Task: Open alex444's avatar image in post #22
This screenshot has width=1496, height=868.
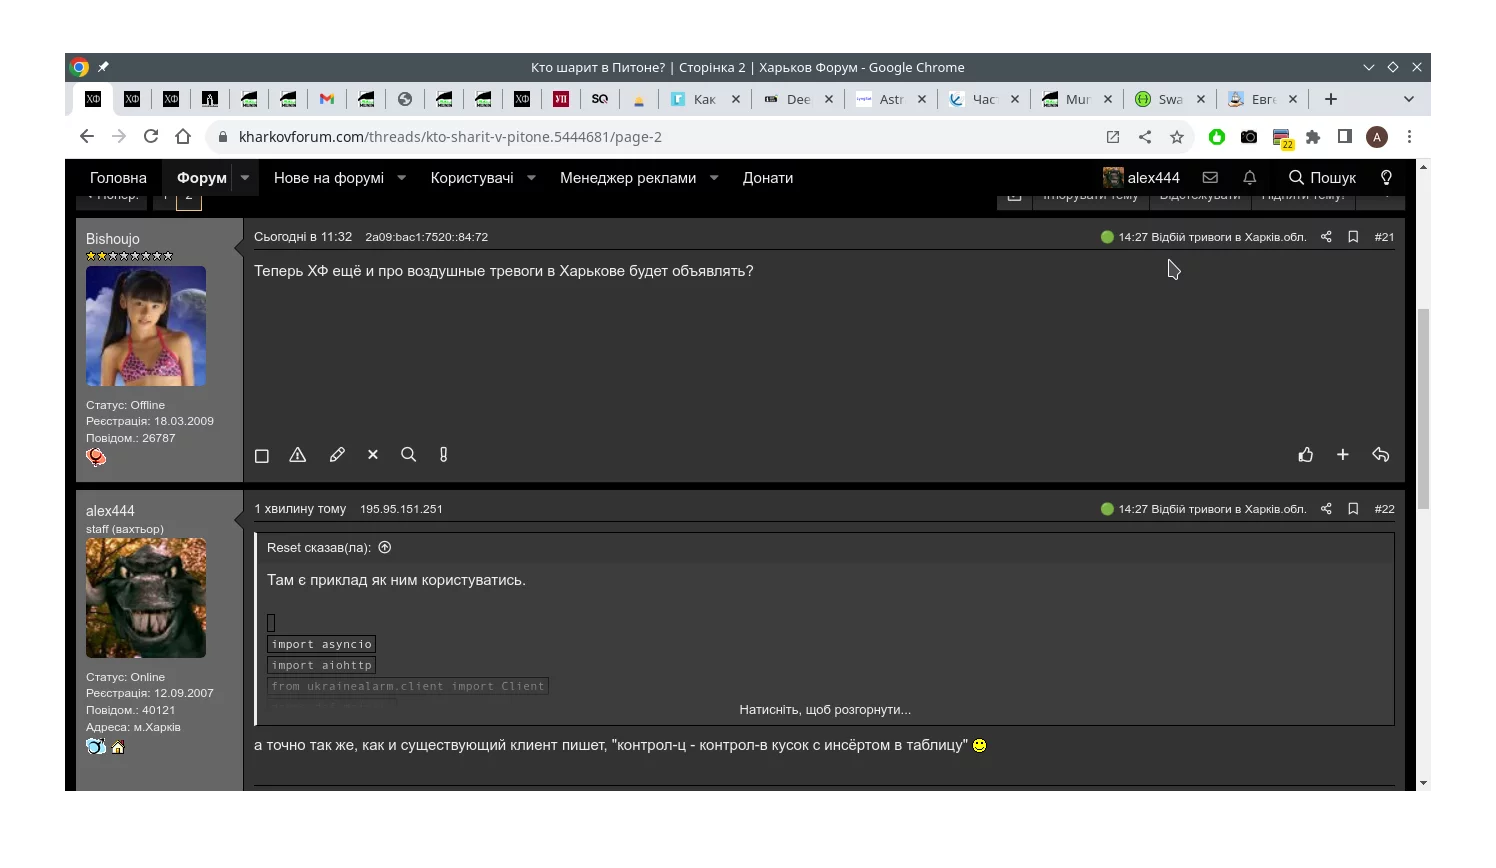Action: point(146,598)
